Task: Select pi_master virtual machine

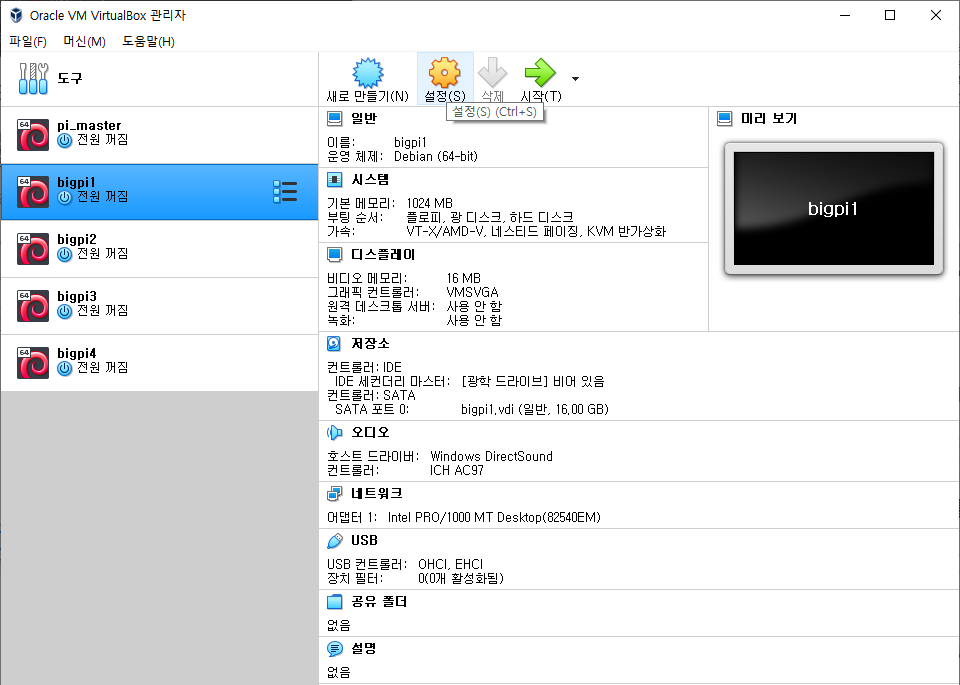Action: (159, 135)
